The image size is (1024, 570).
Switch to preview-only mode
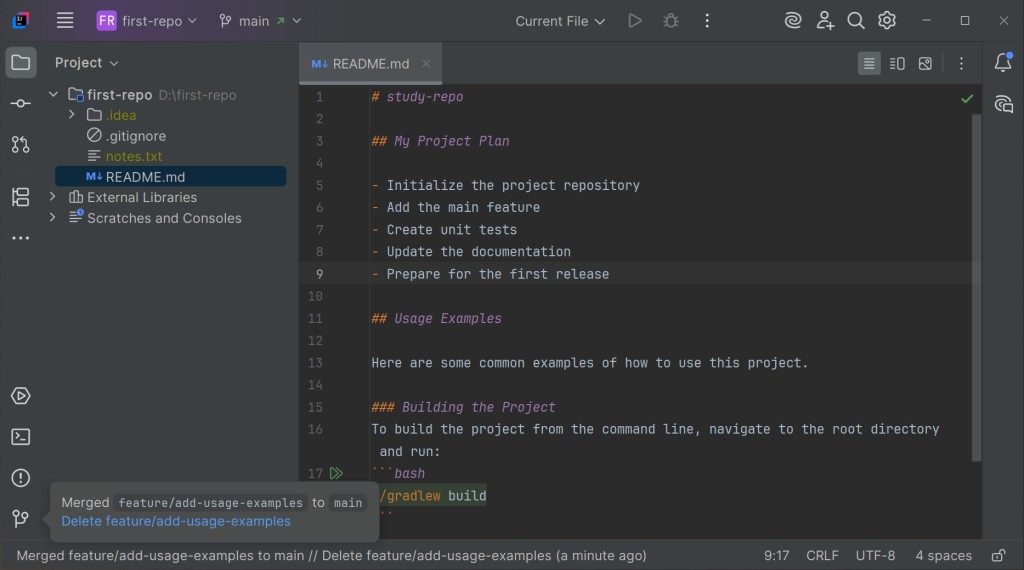click(x=925, y=63)
